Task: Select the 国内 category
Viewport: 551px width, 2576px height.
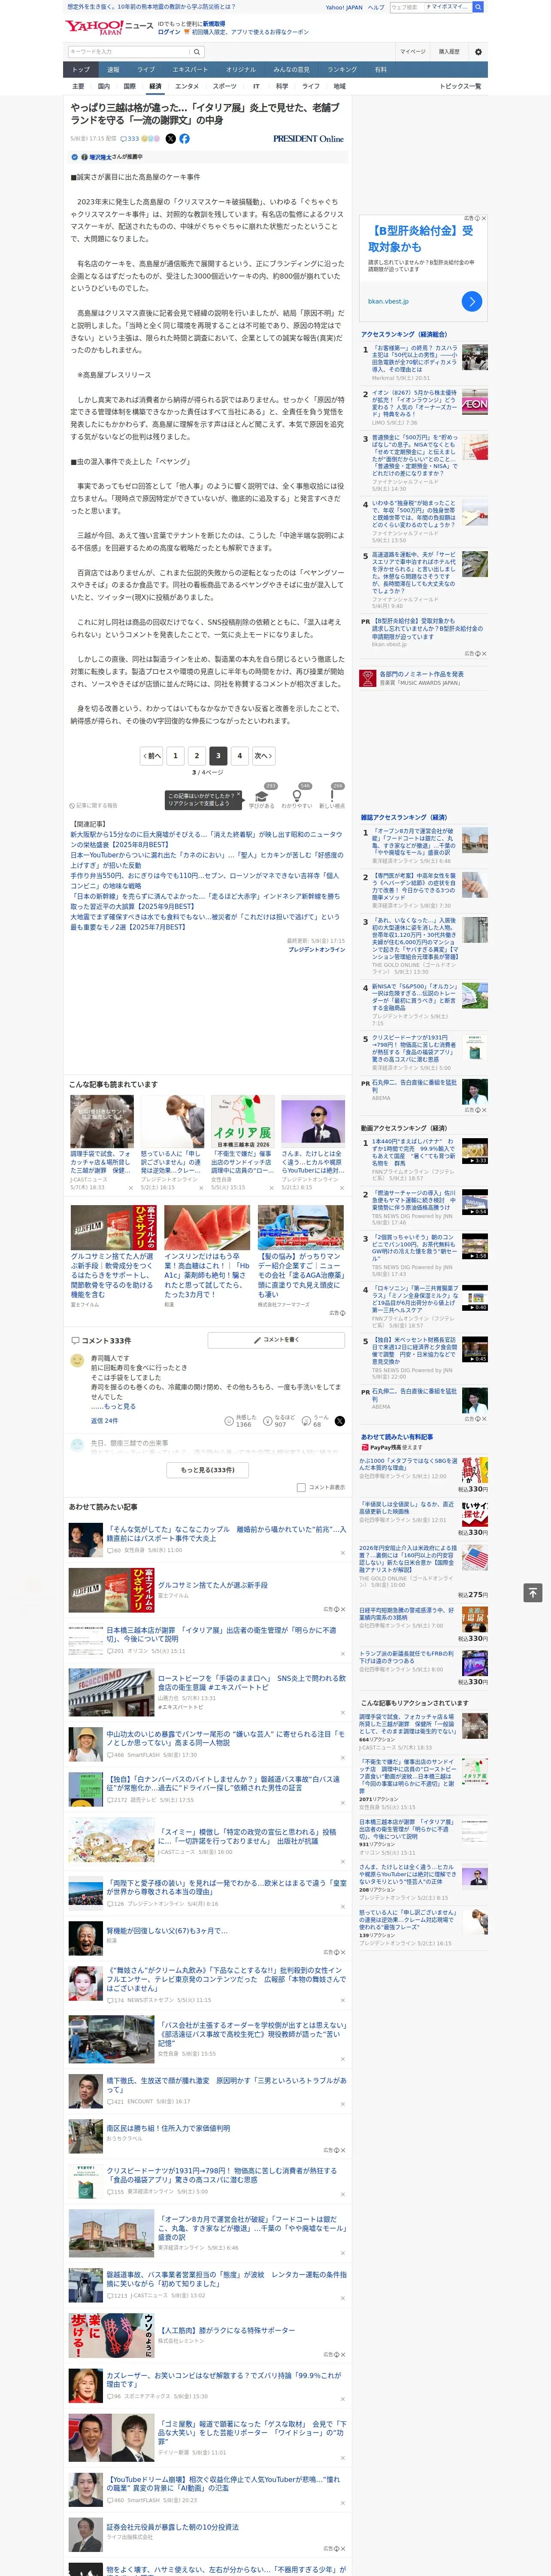Action: pyautogui.click(x=104, y=86)
